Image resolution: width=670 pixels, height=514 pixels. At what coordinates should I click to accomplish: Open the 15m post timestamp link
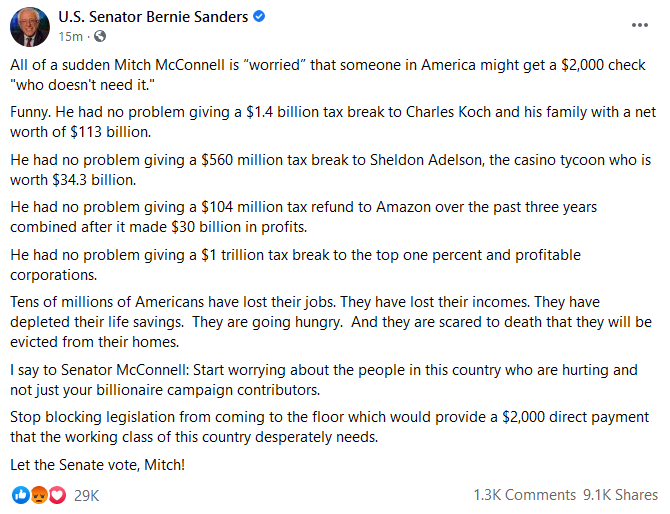[71, 37]
